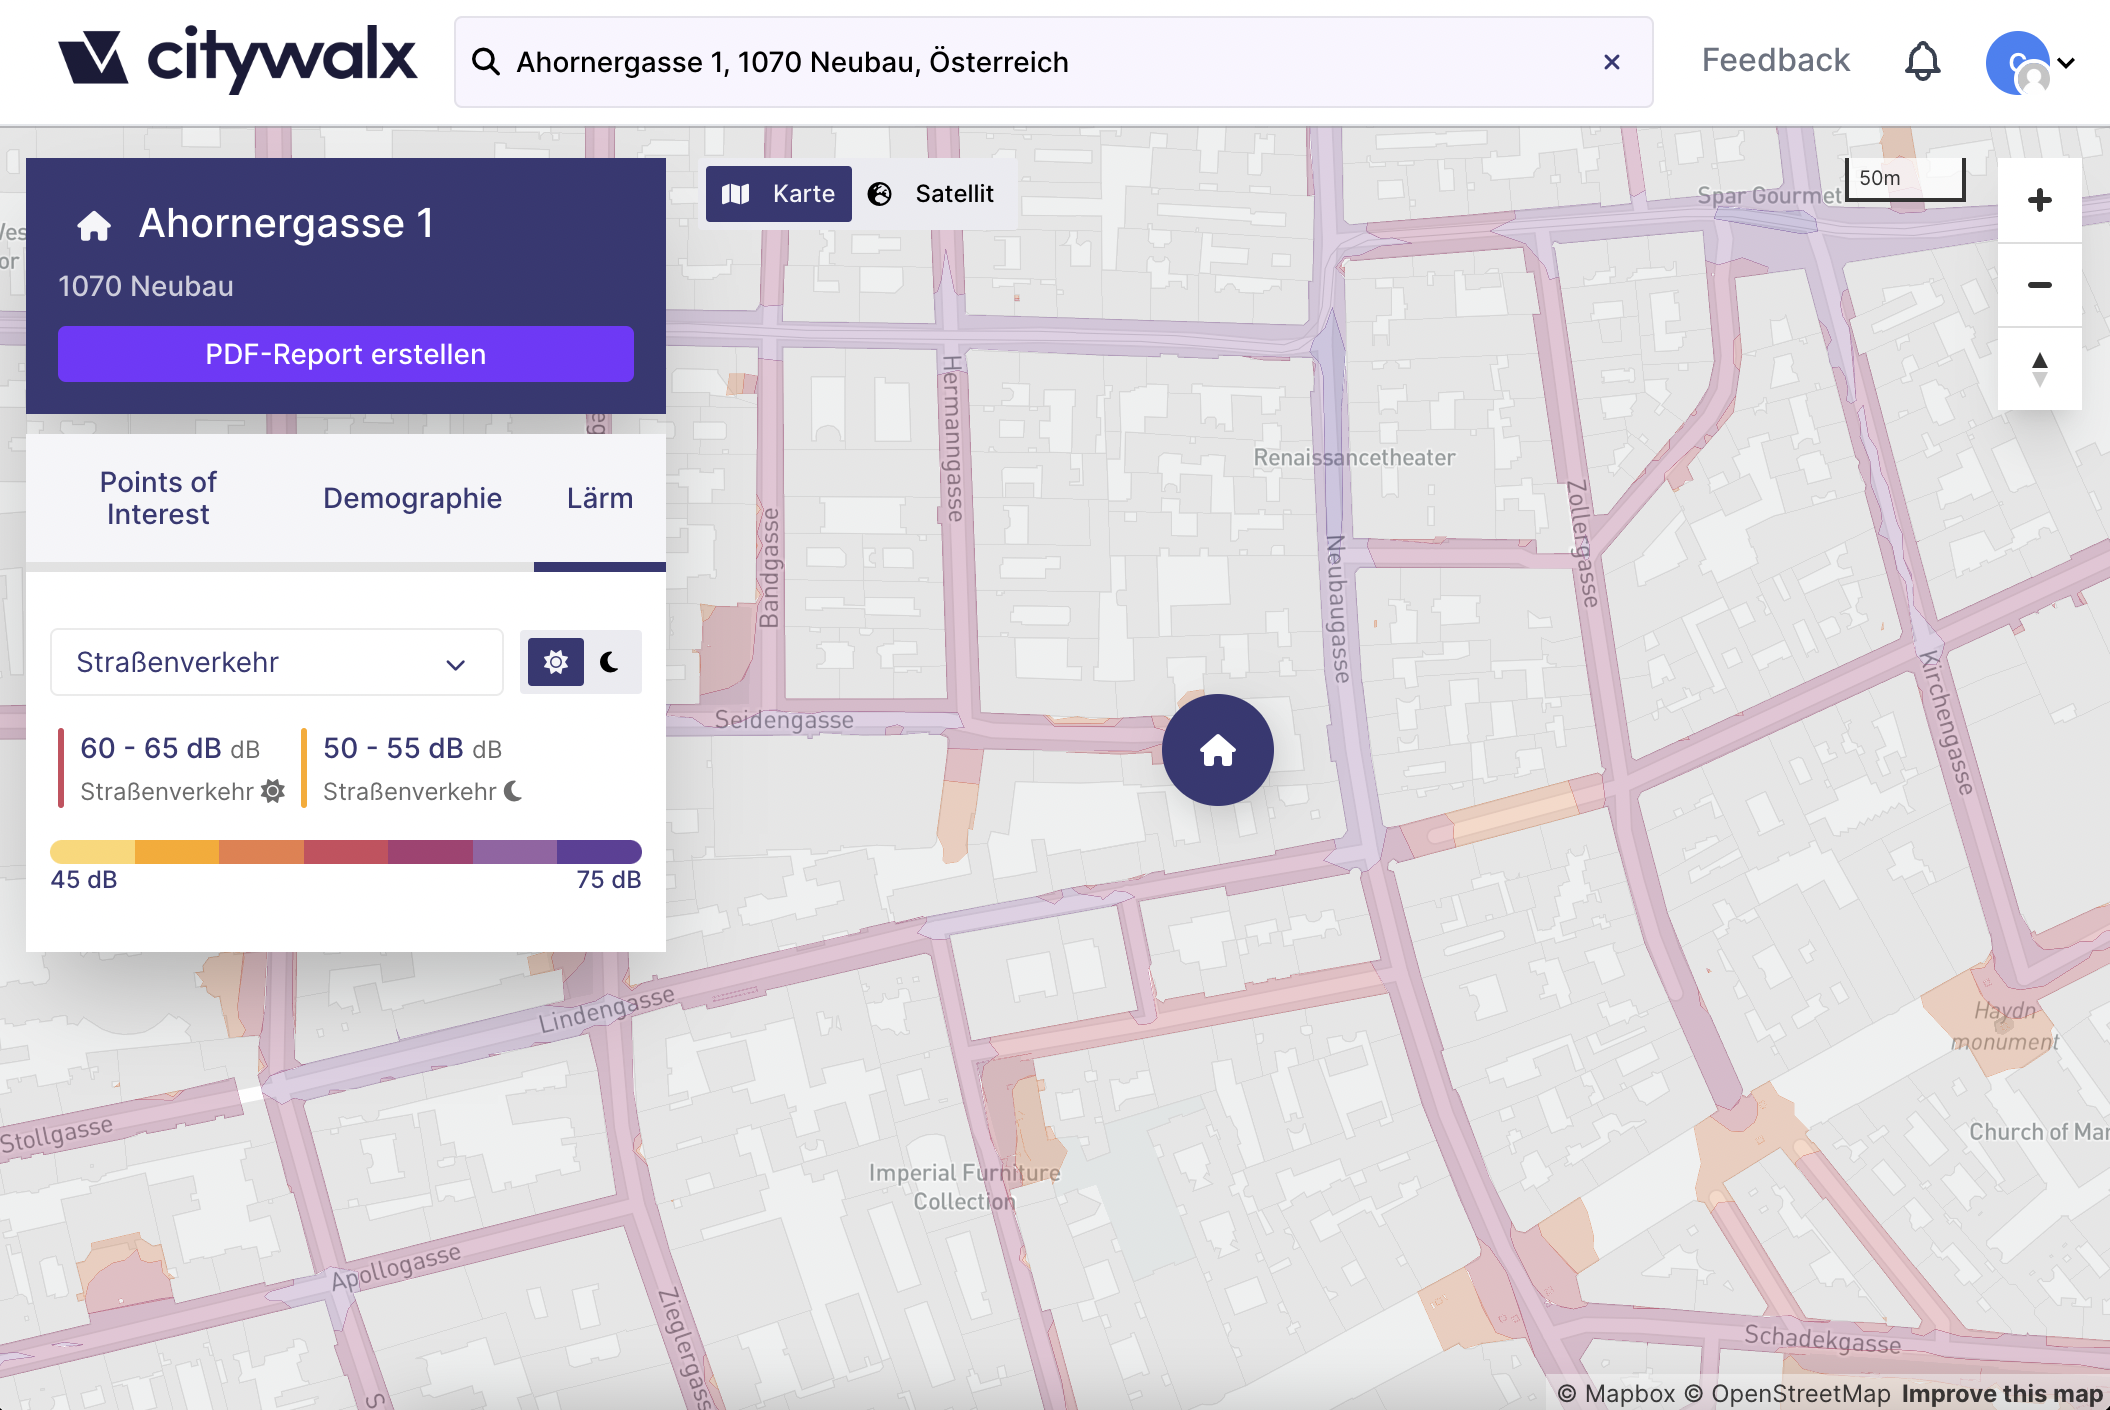Click the Spar Gourmet map label
The height and width of the screenshot is (1410, 2110).
coord(1769,195)
